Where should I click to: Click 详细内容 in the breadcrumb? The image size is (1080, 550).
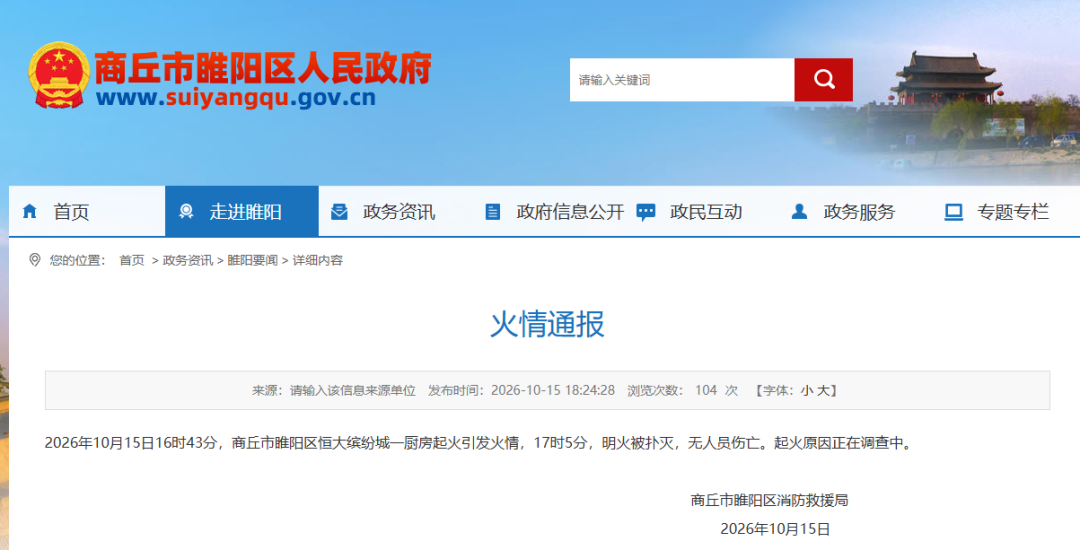[x=318, y=260]
